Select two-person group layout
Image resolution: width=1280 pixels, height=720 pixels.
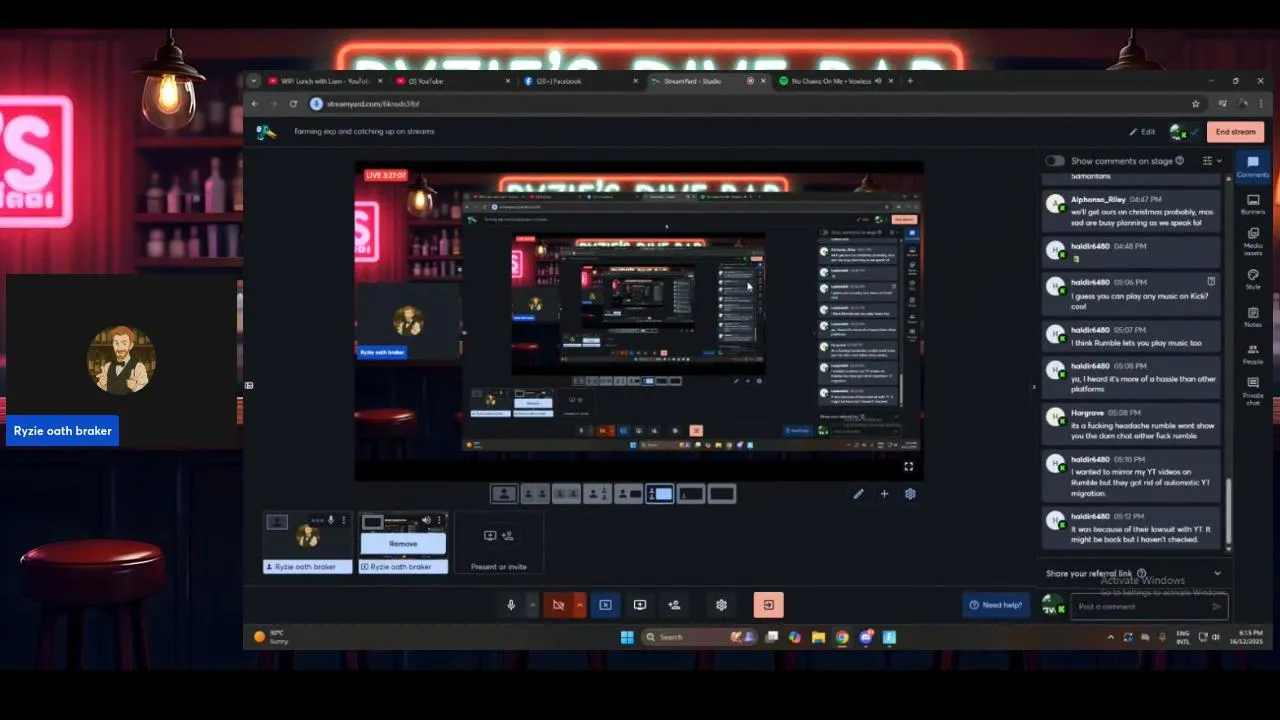566,494
